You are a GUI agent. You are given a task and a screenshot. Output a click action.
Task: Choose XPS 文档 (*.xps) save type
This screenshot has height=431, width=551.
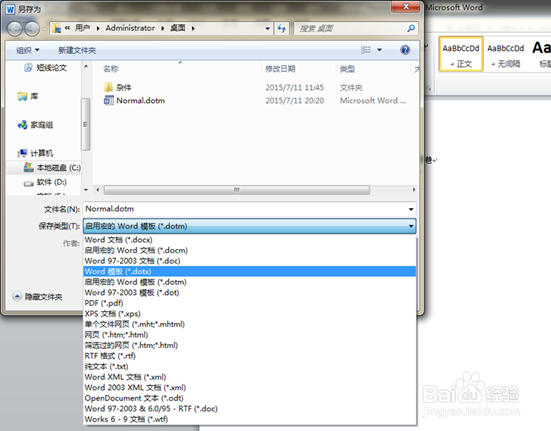pyautogui.click(x=249, y=313)
